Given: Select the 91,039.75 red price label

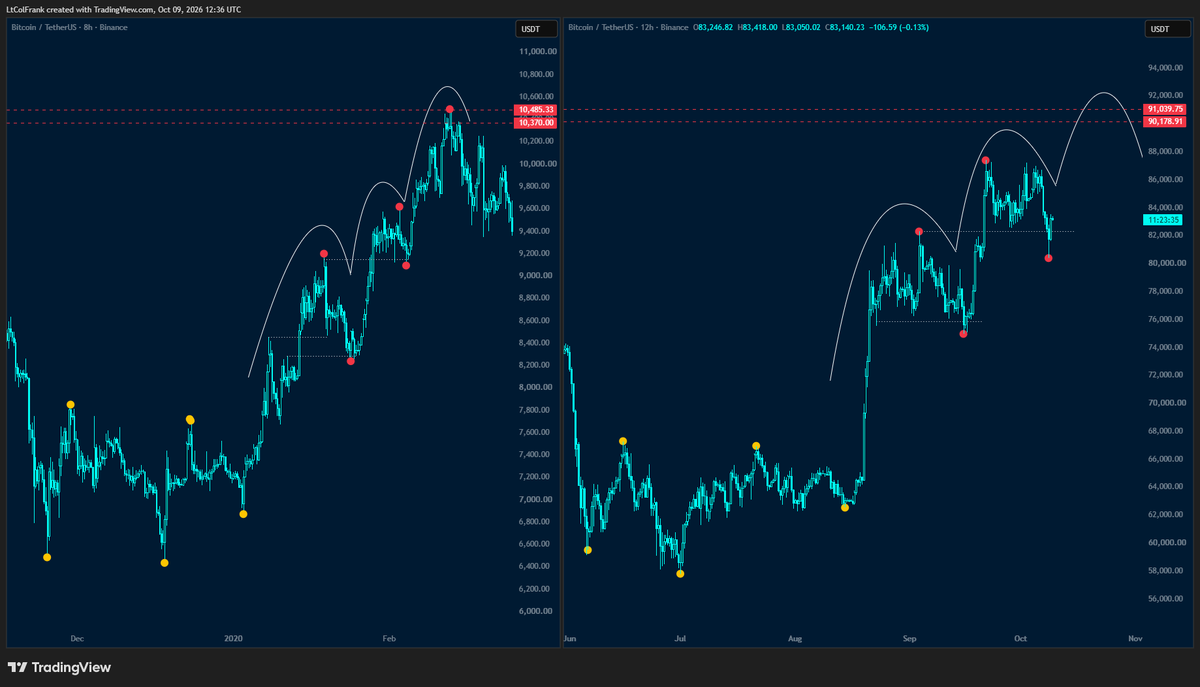Looking at the screenshot, I should click(1166, 109).
